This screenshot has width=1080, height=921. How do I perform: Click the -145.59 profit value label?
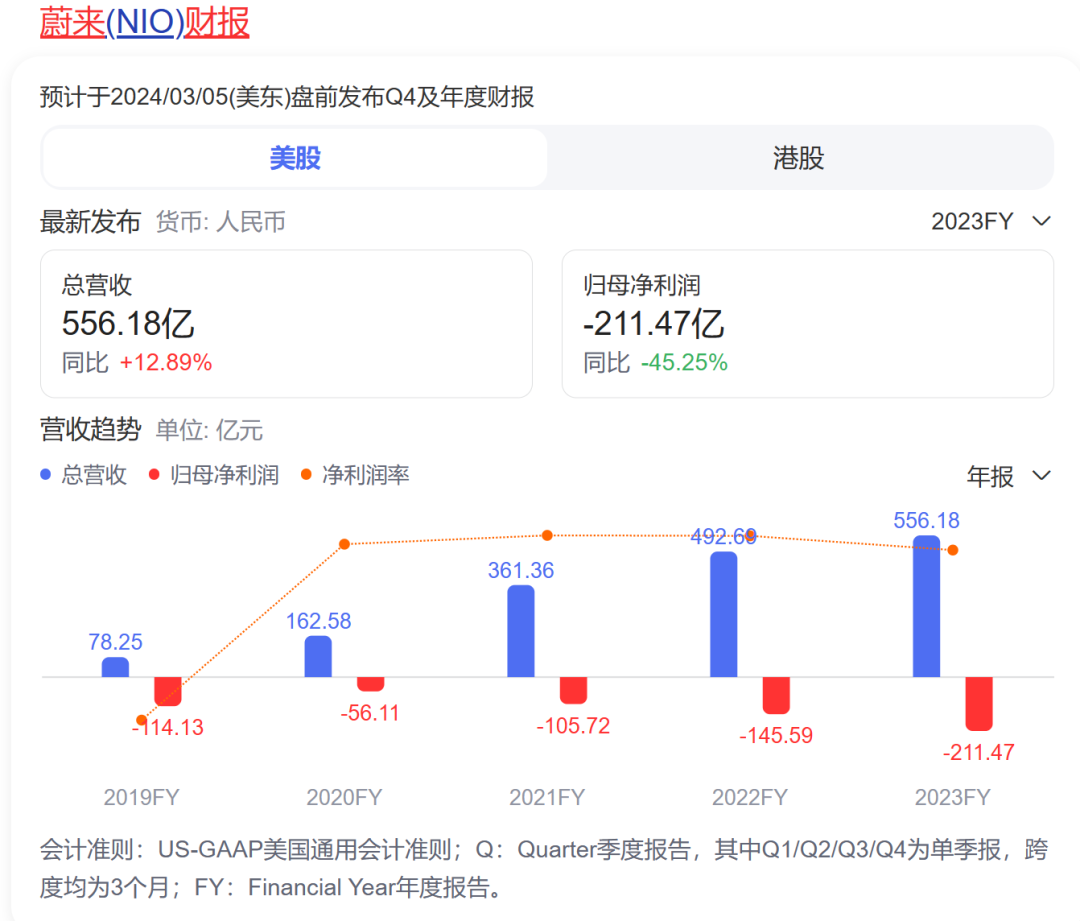[x=776, y=736]
